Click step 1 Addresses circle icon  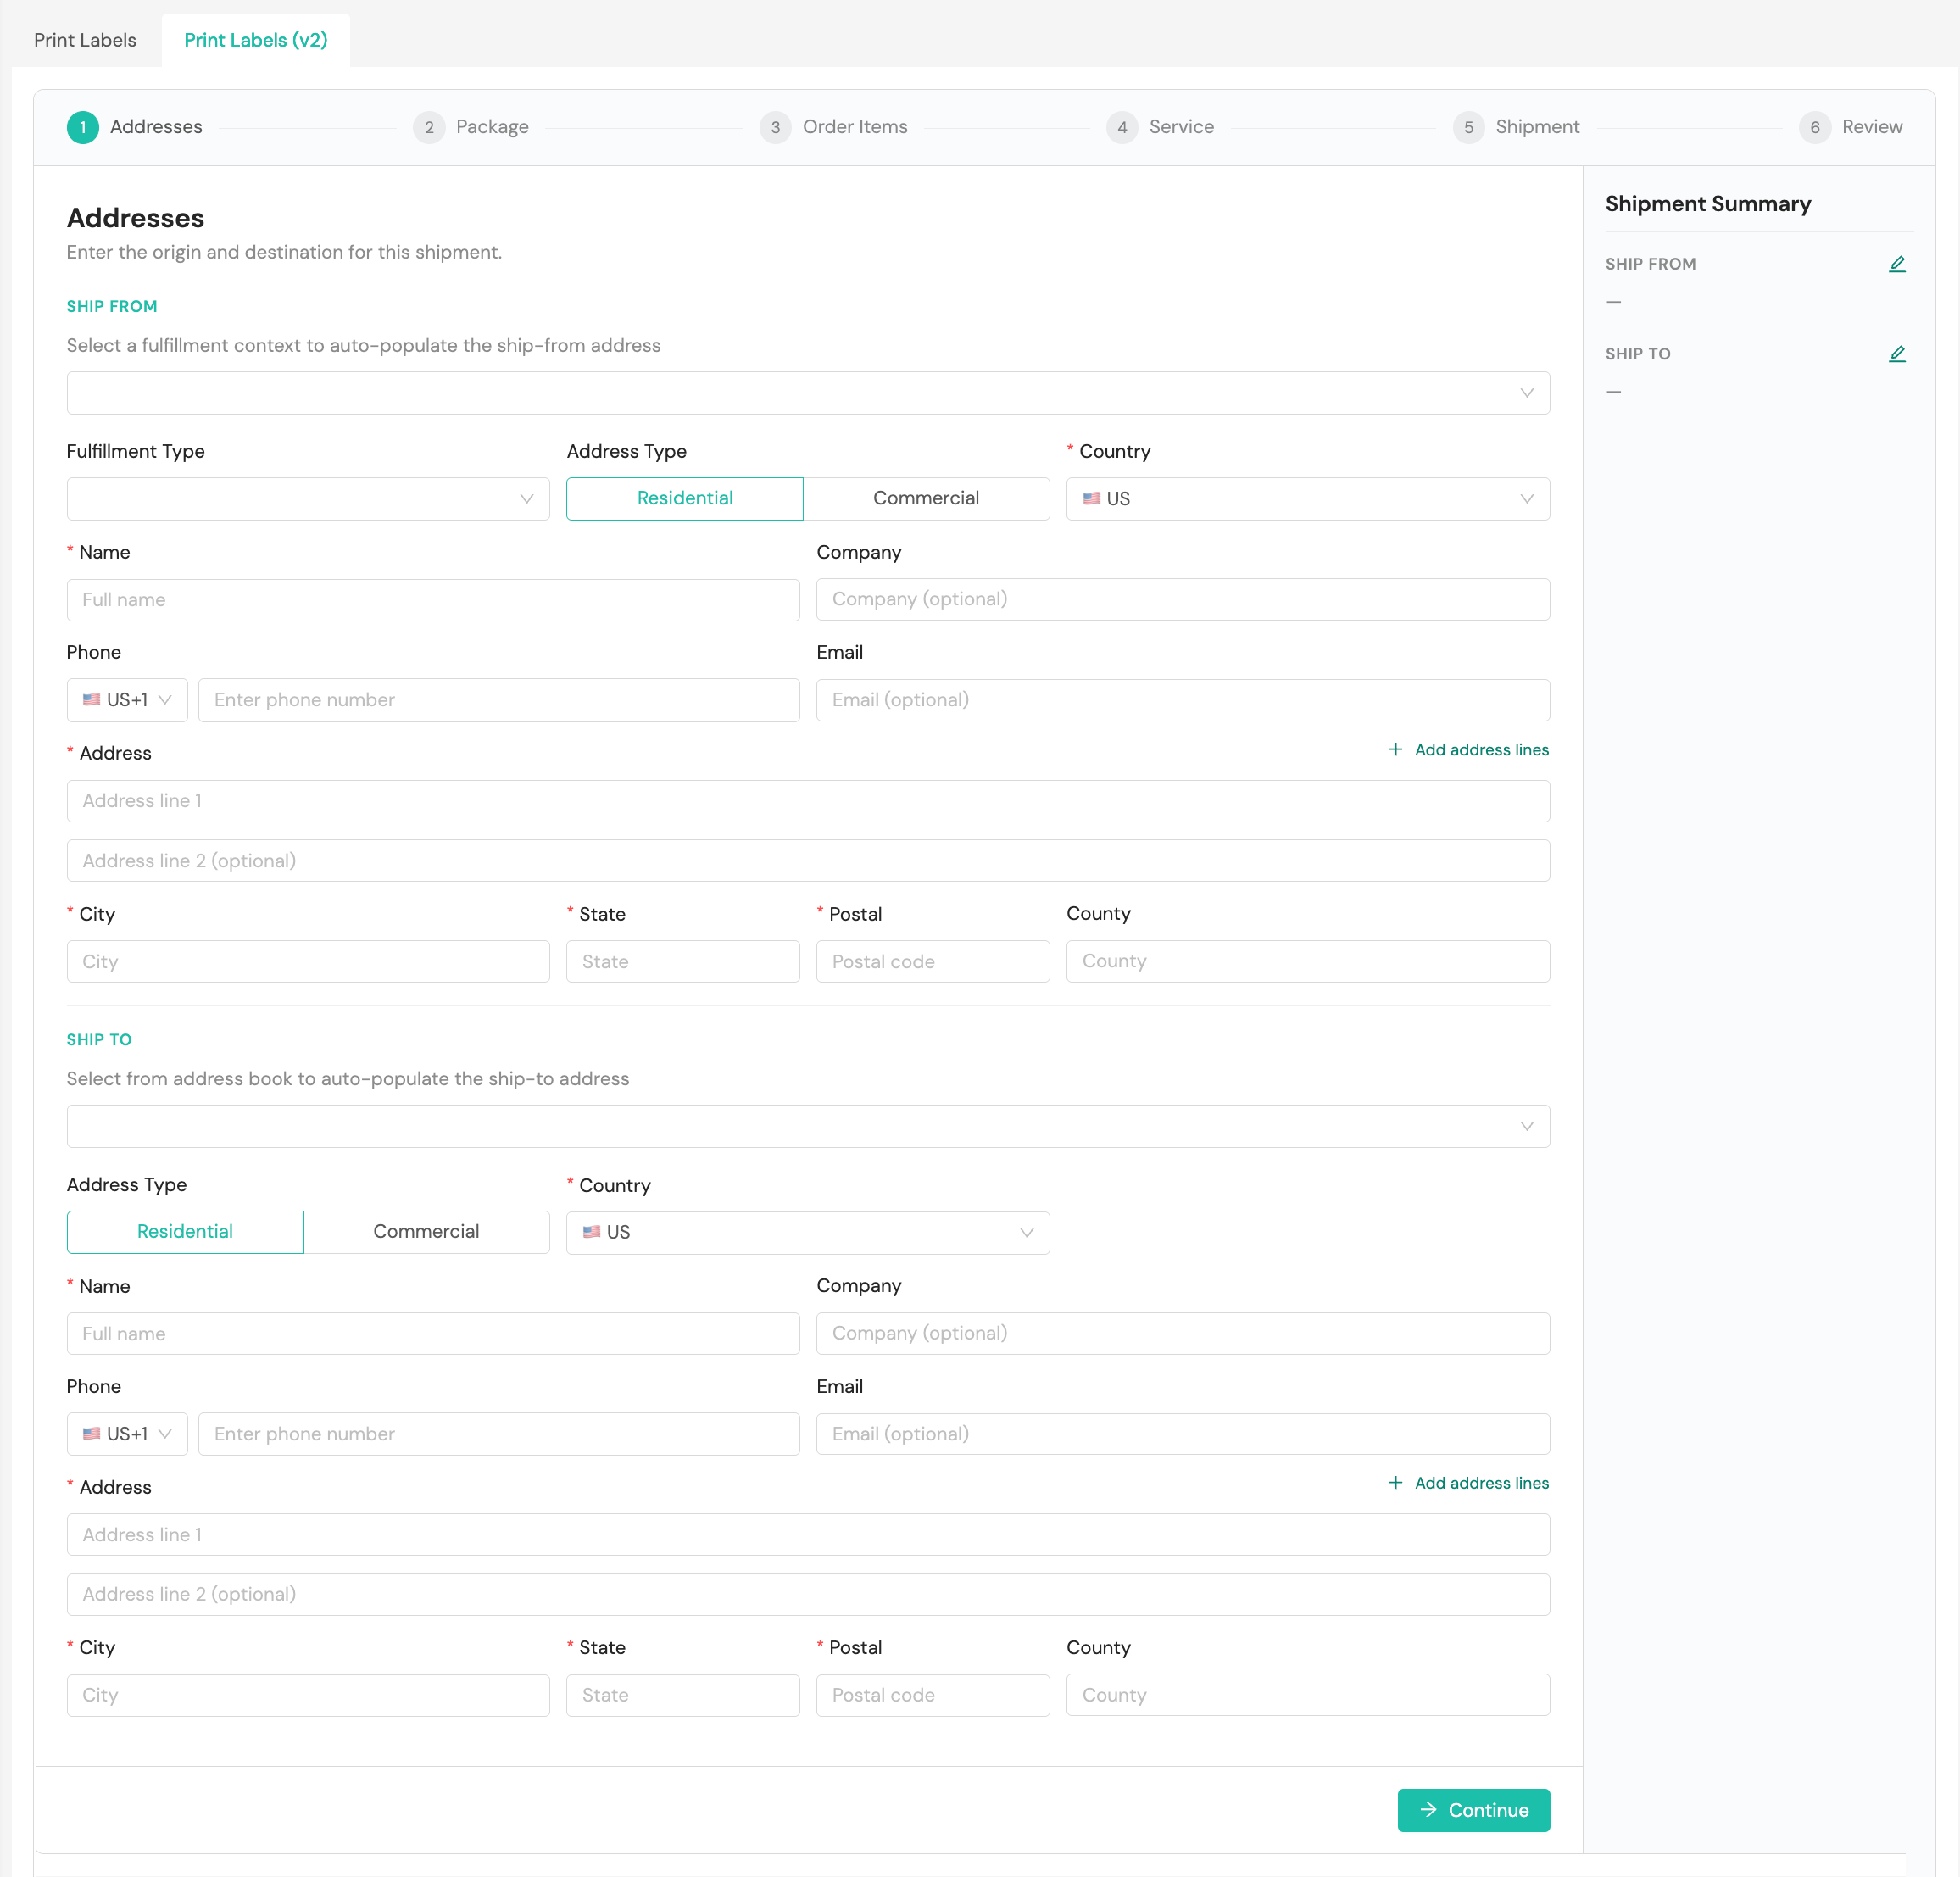(x=83, y=127)
